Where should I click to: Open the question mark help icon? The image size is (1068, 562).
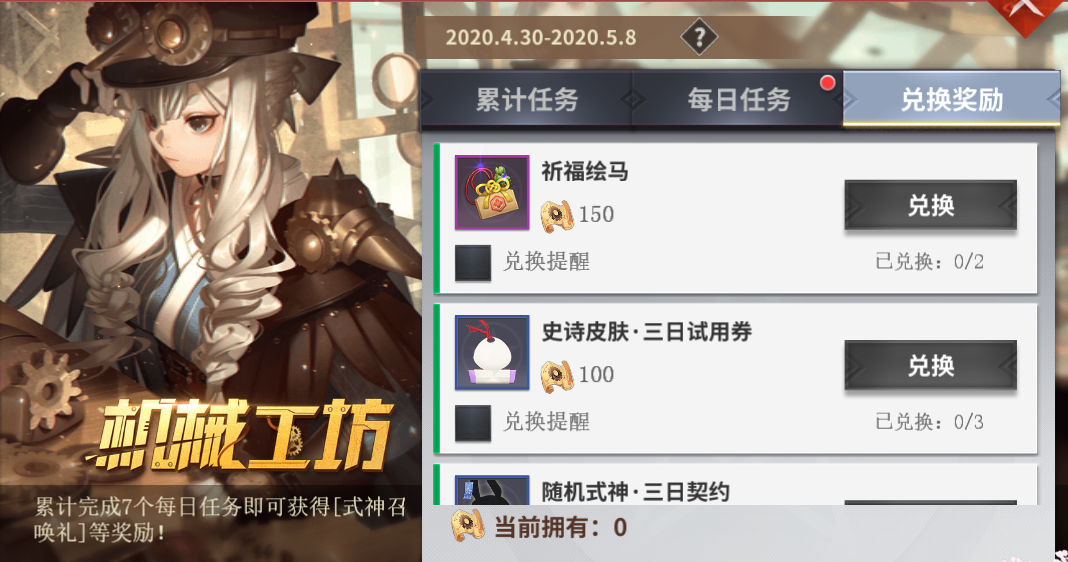pos(699,36)
